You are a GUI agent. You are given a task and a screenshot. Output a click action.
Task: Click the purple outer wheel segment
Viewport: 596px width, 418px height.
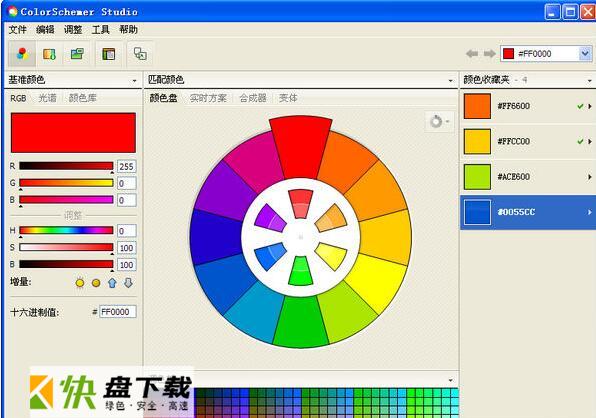coord(225,190)
